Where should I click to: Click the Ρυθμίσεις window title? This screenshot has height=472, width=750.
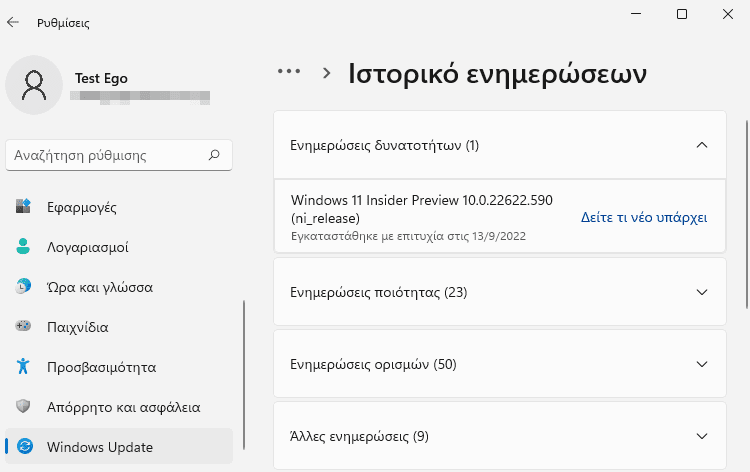click(63, 23)
